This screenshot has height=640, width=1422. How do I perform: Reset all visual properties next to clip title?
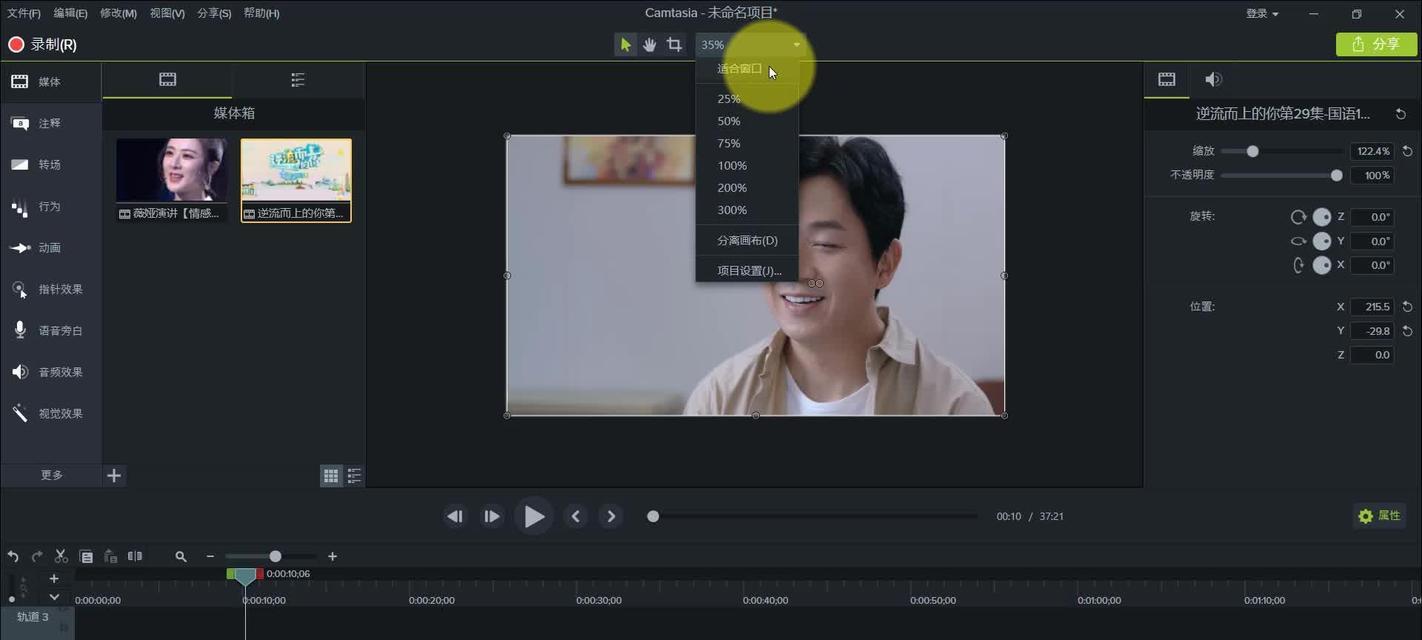coord(1401,114)
